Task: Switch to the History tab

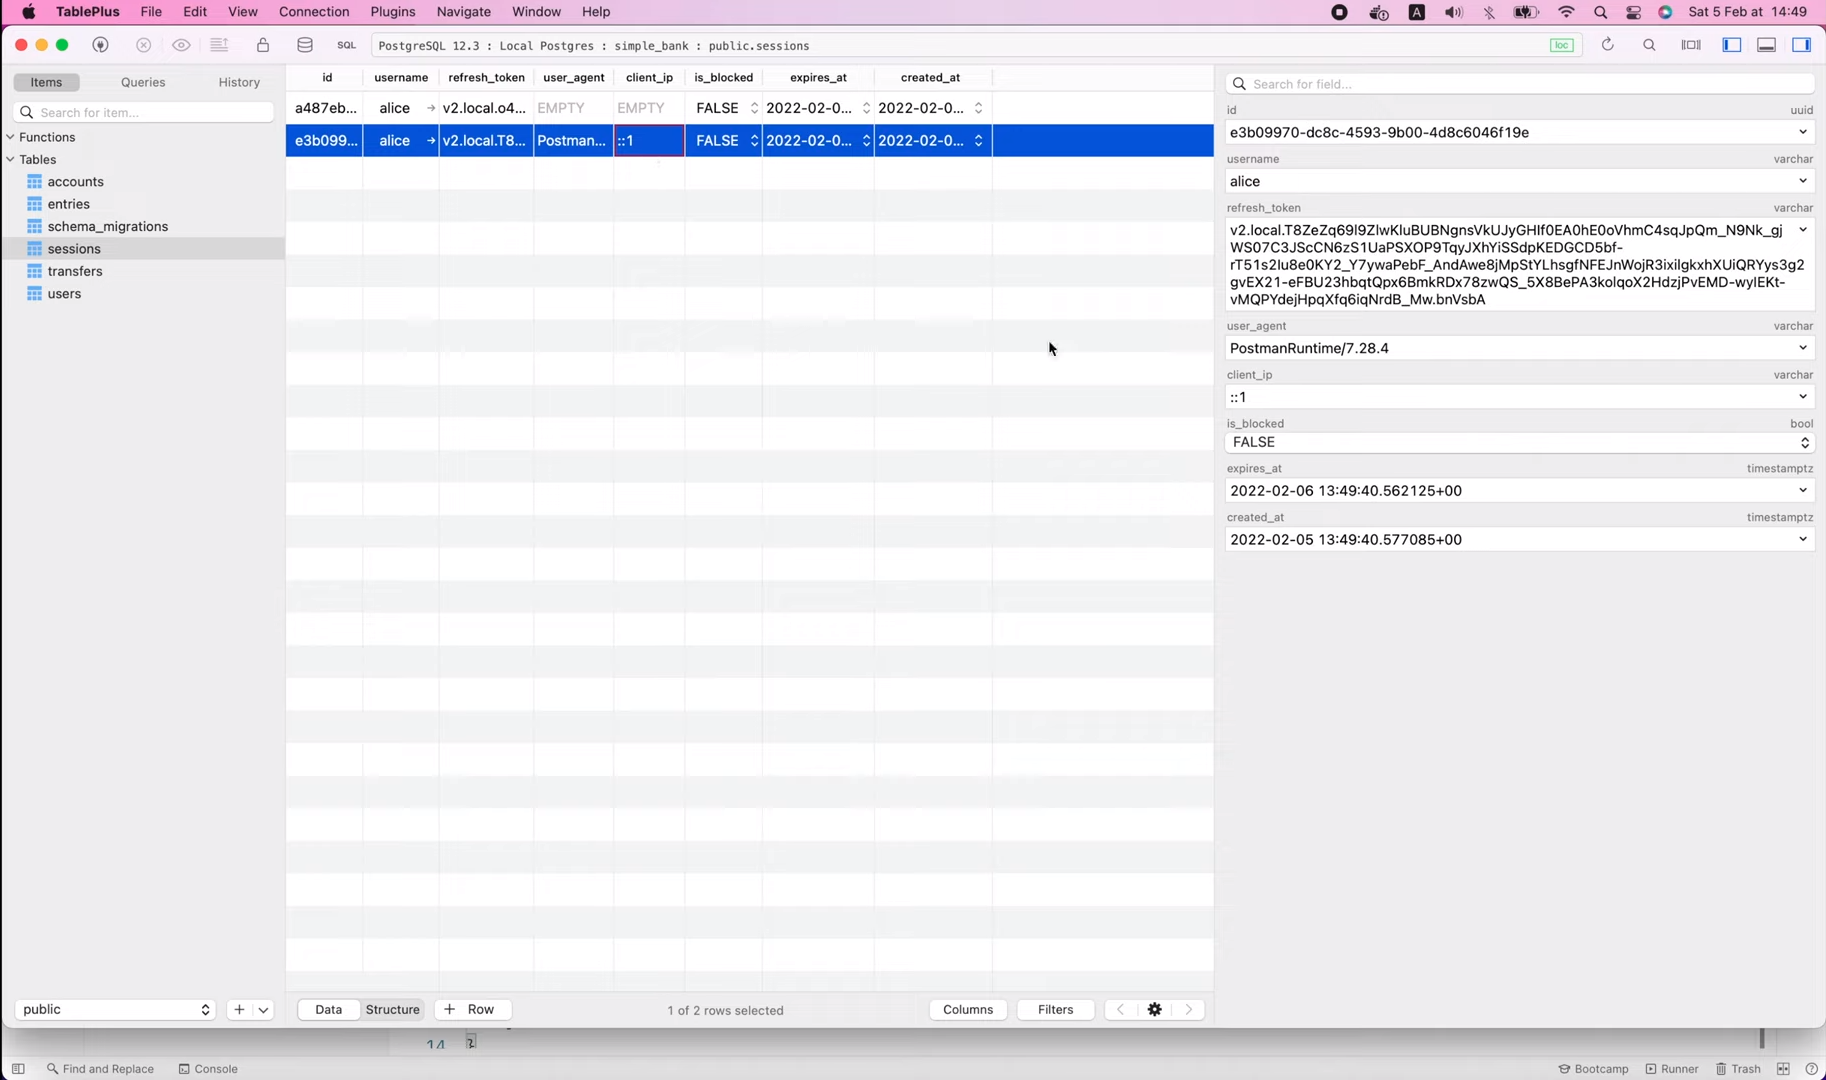Action: coord(239,82)
